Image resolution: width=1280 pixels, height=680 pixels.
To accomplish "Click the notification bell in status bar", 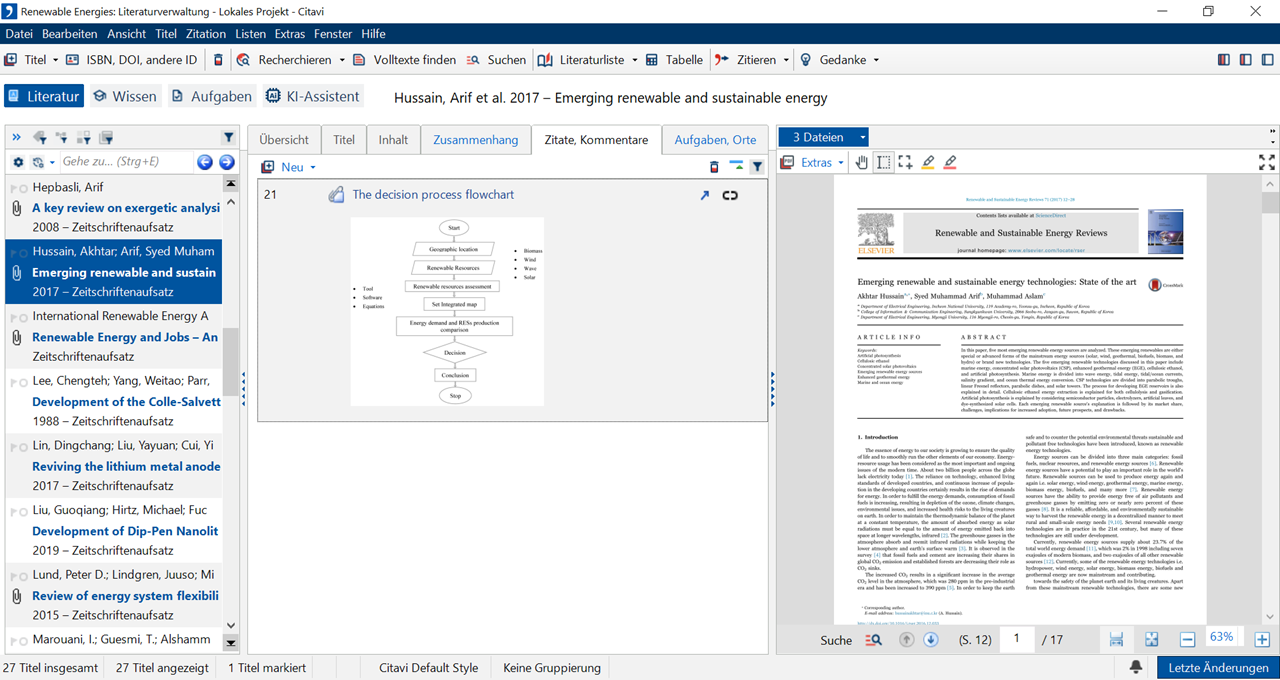I will (1136, 667).
